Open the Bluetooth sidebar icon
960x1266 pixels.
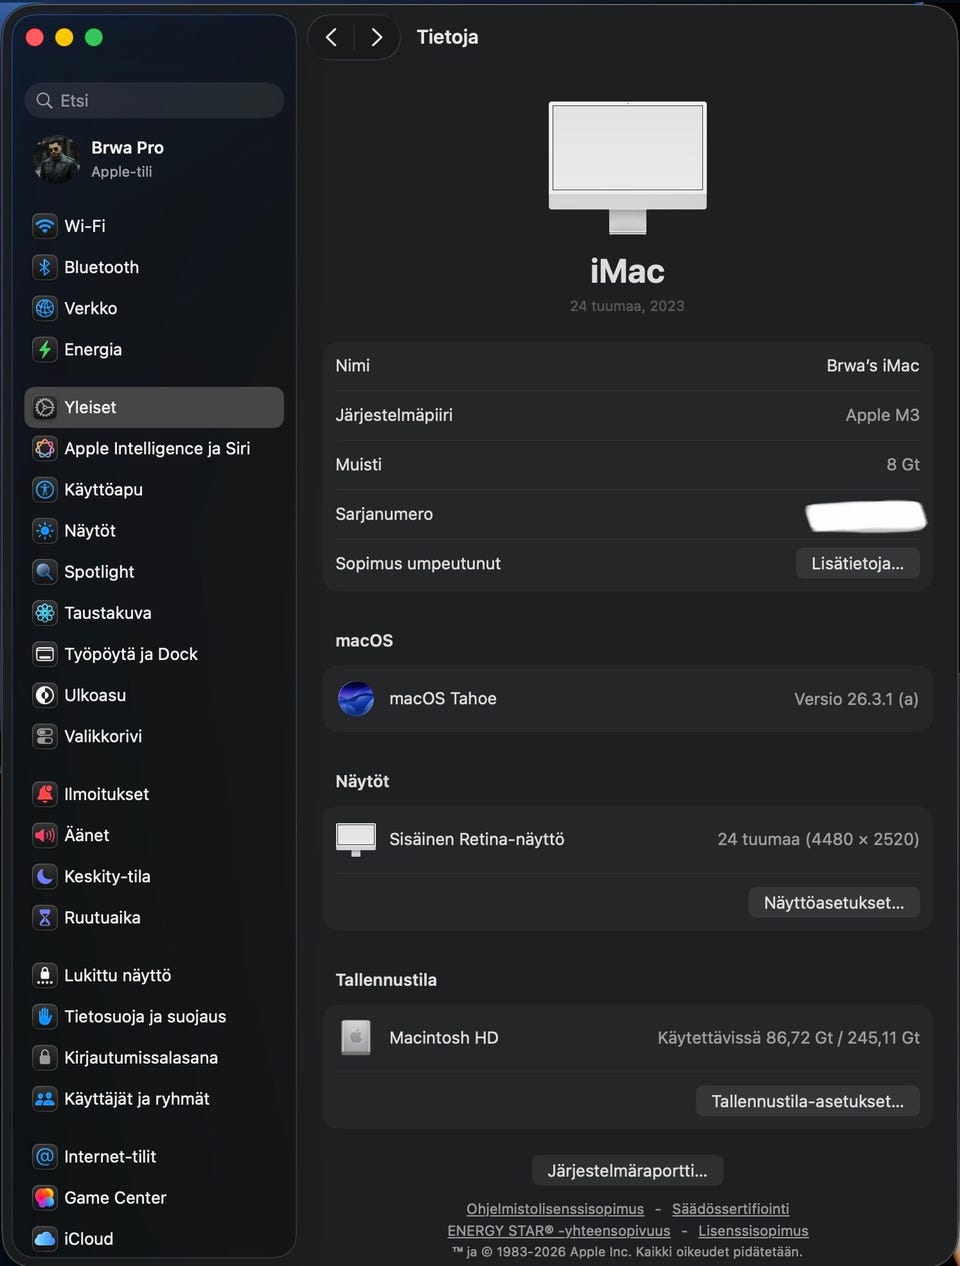pyautogui.click(x=45, y=267)
